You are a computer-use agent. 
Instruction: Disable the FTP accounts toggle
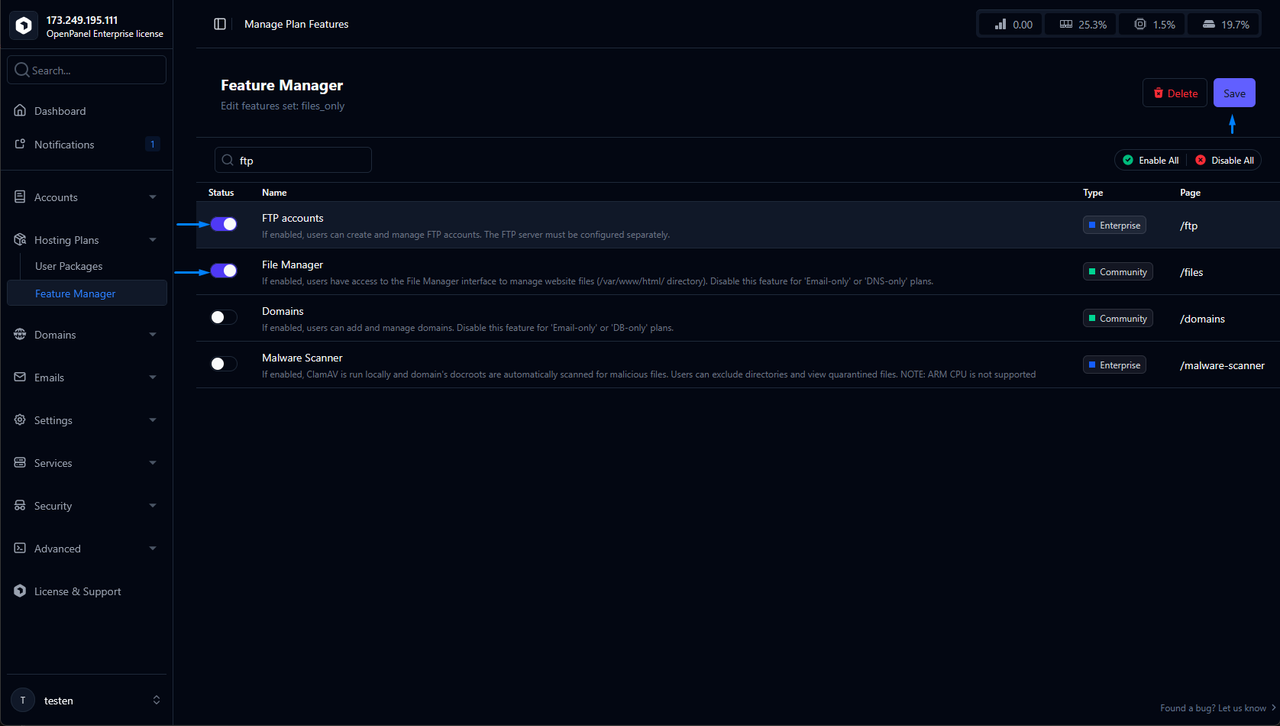224,224
